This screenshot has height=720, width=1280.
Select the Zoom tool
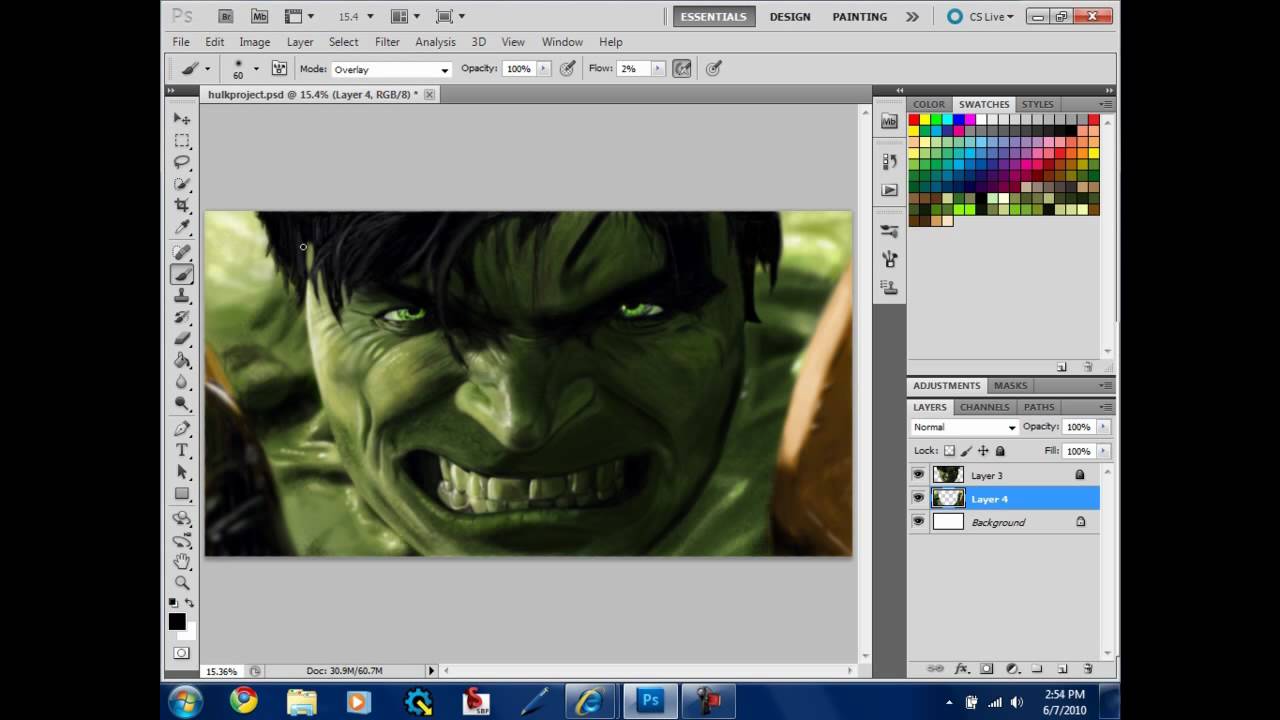[x=182, y=583]
